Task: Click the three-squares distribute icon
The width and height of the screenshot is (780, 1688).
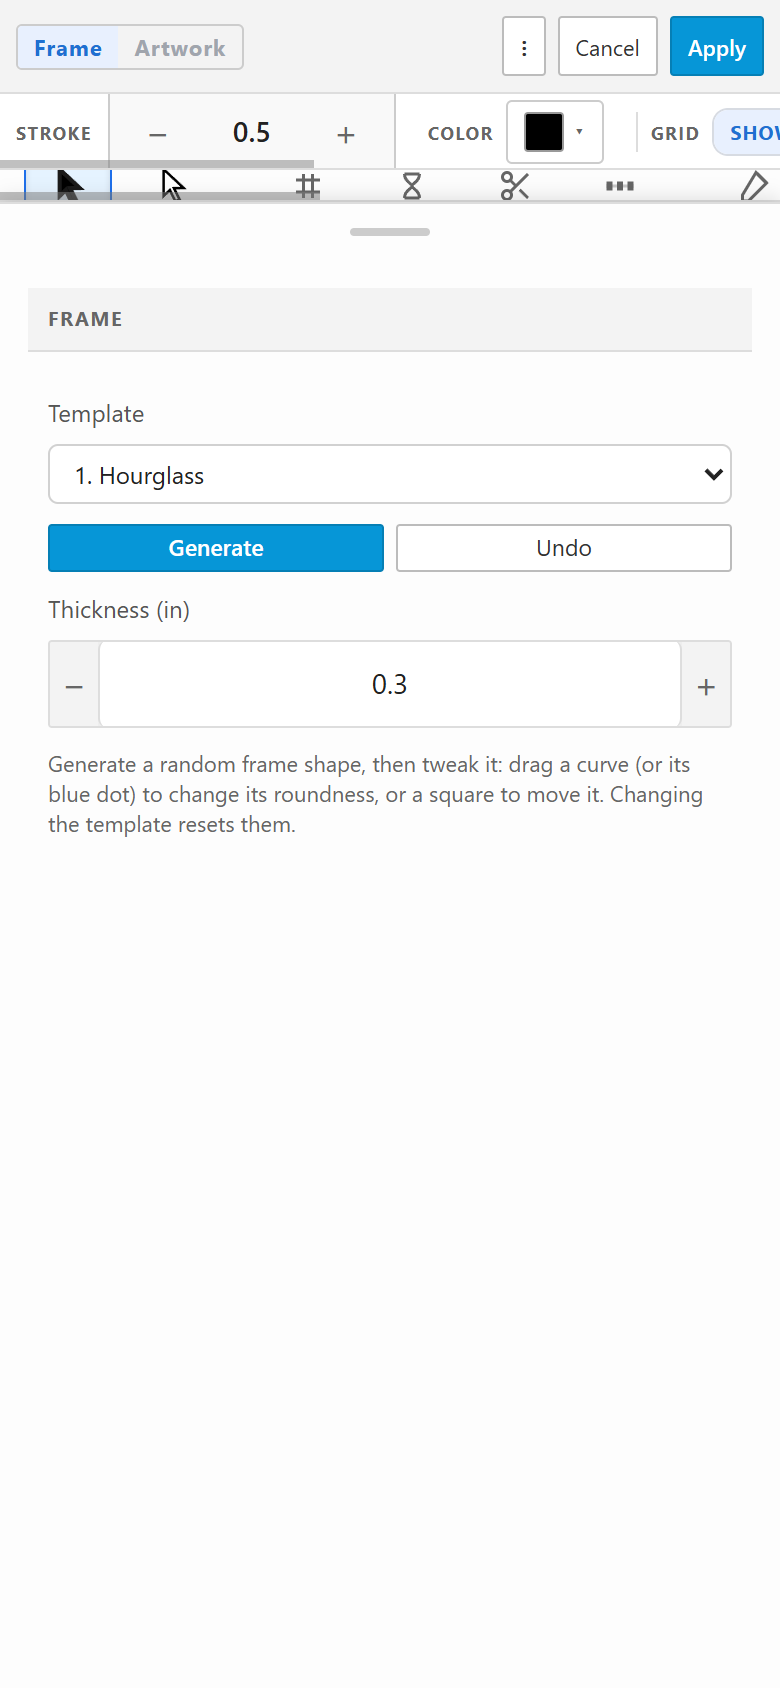Action: tap(620, 186)
